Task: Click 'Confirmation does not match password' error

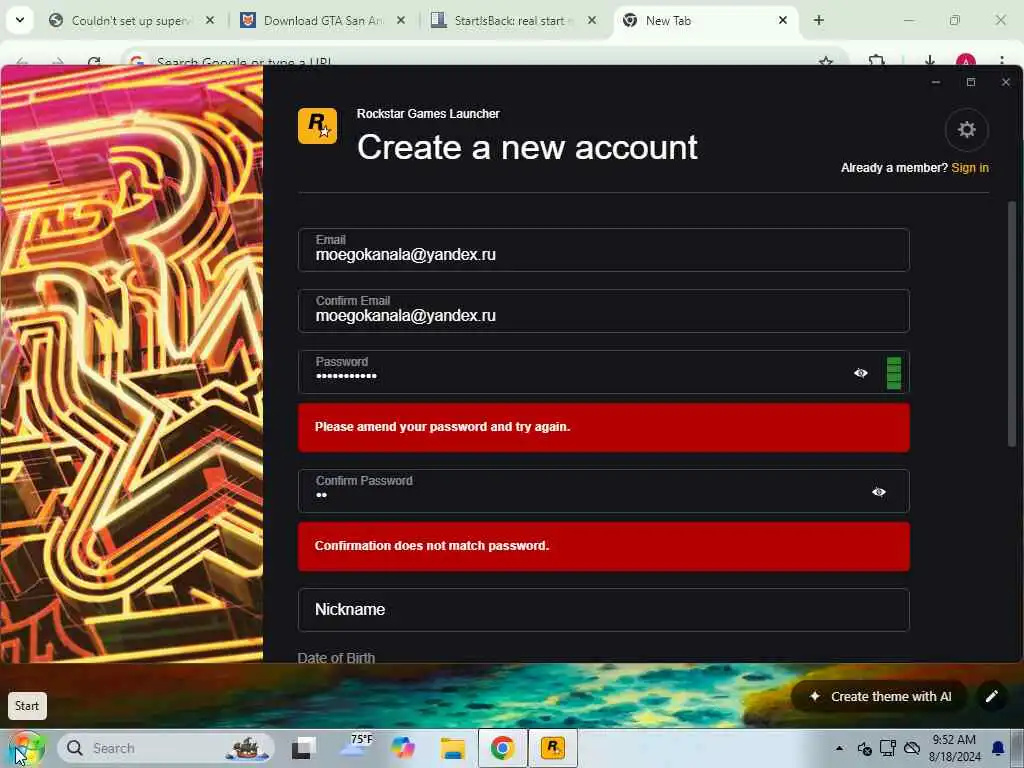Action: [603, 546]
